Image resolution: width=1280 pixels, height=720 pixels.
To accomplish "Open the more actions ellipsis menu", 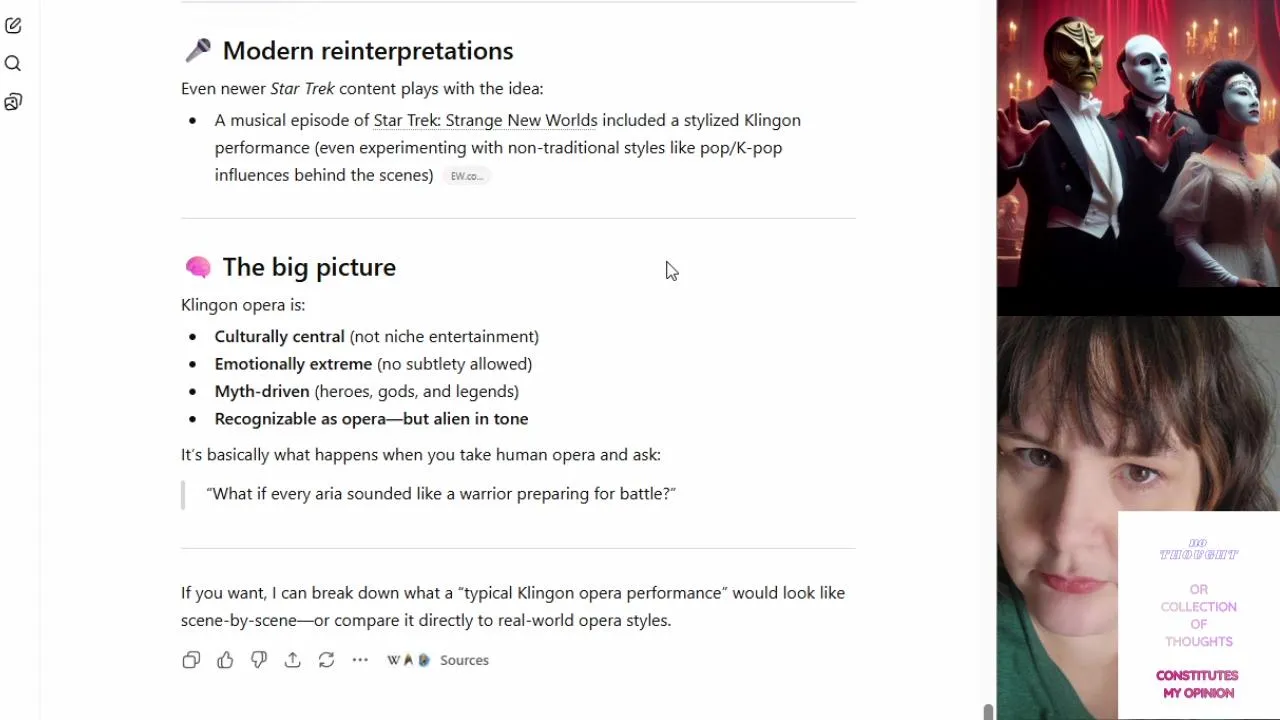I will point(360,660).
